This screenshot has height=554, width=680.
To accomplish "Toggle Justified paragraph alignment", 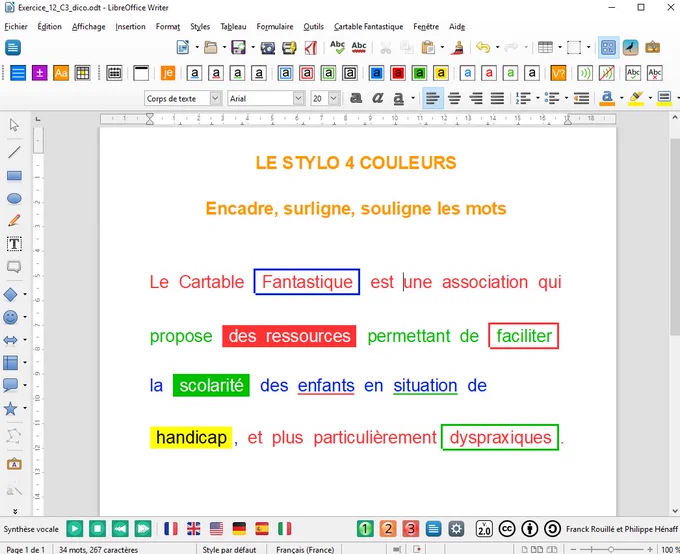I will click(x=497, y=98).
